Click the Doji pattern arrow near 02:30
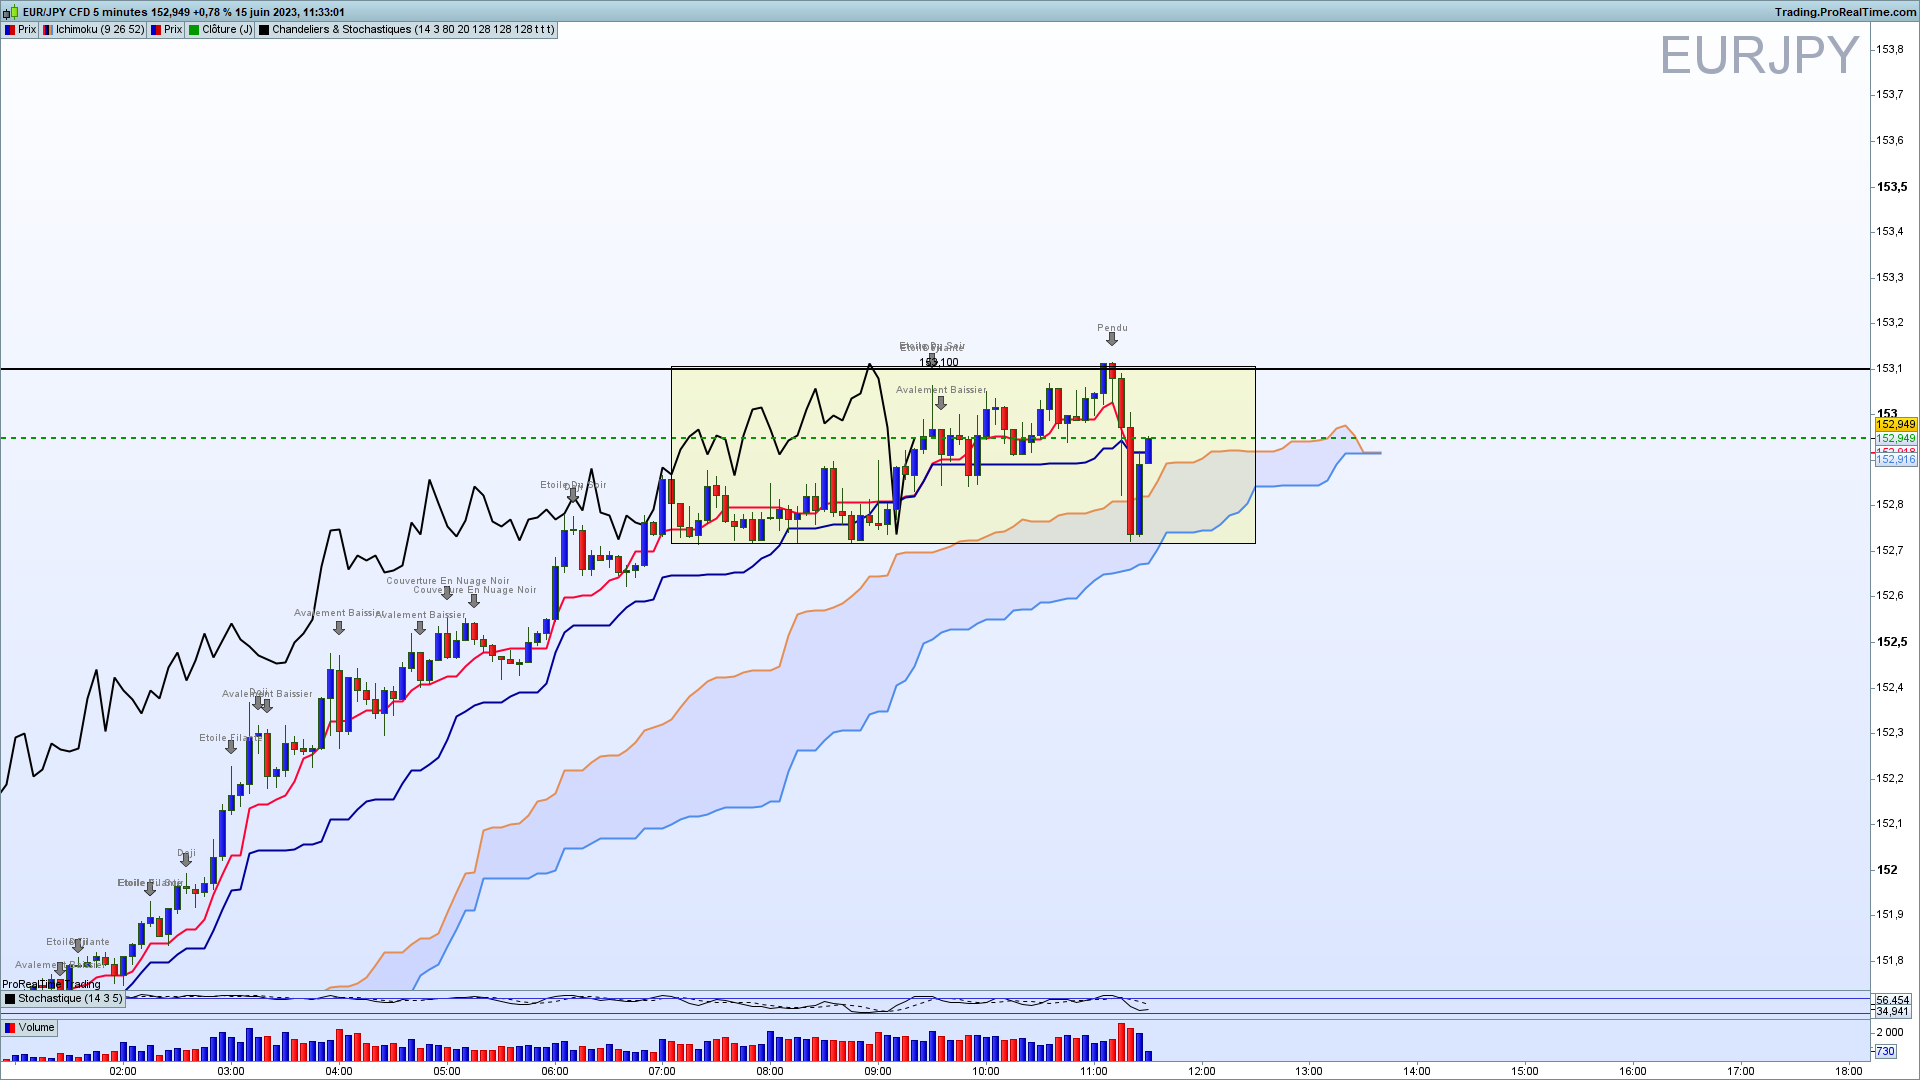1920x1080 pixels. click(x=186, y=860)
